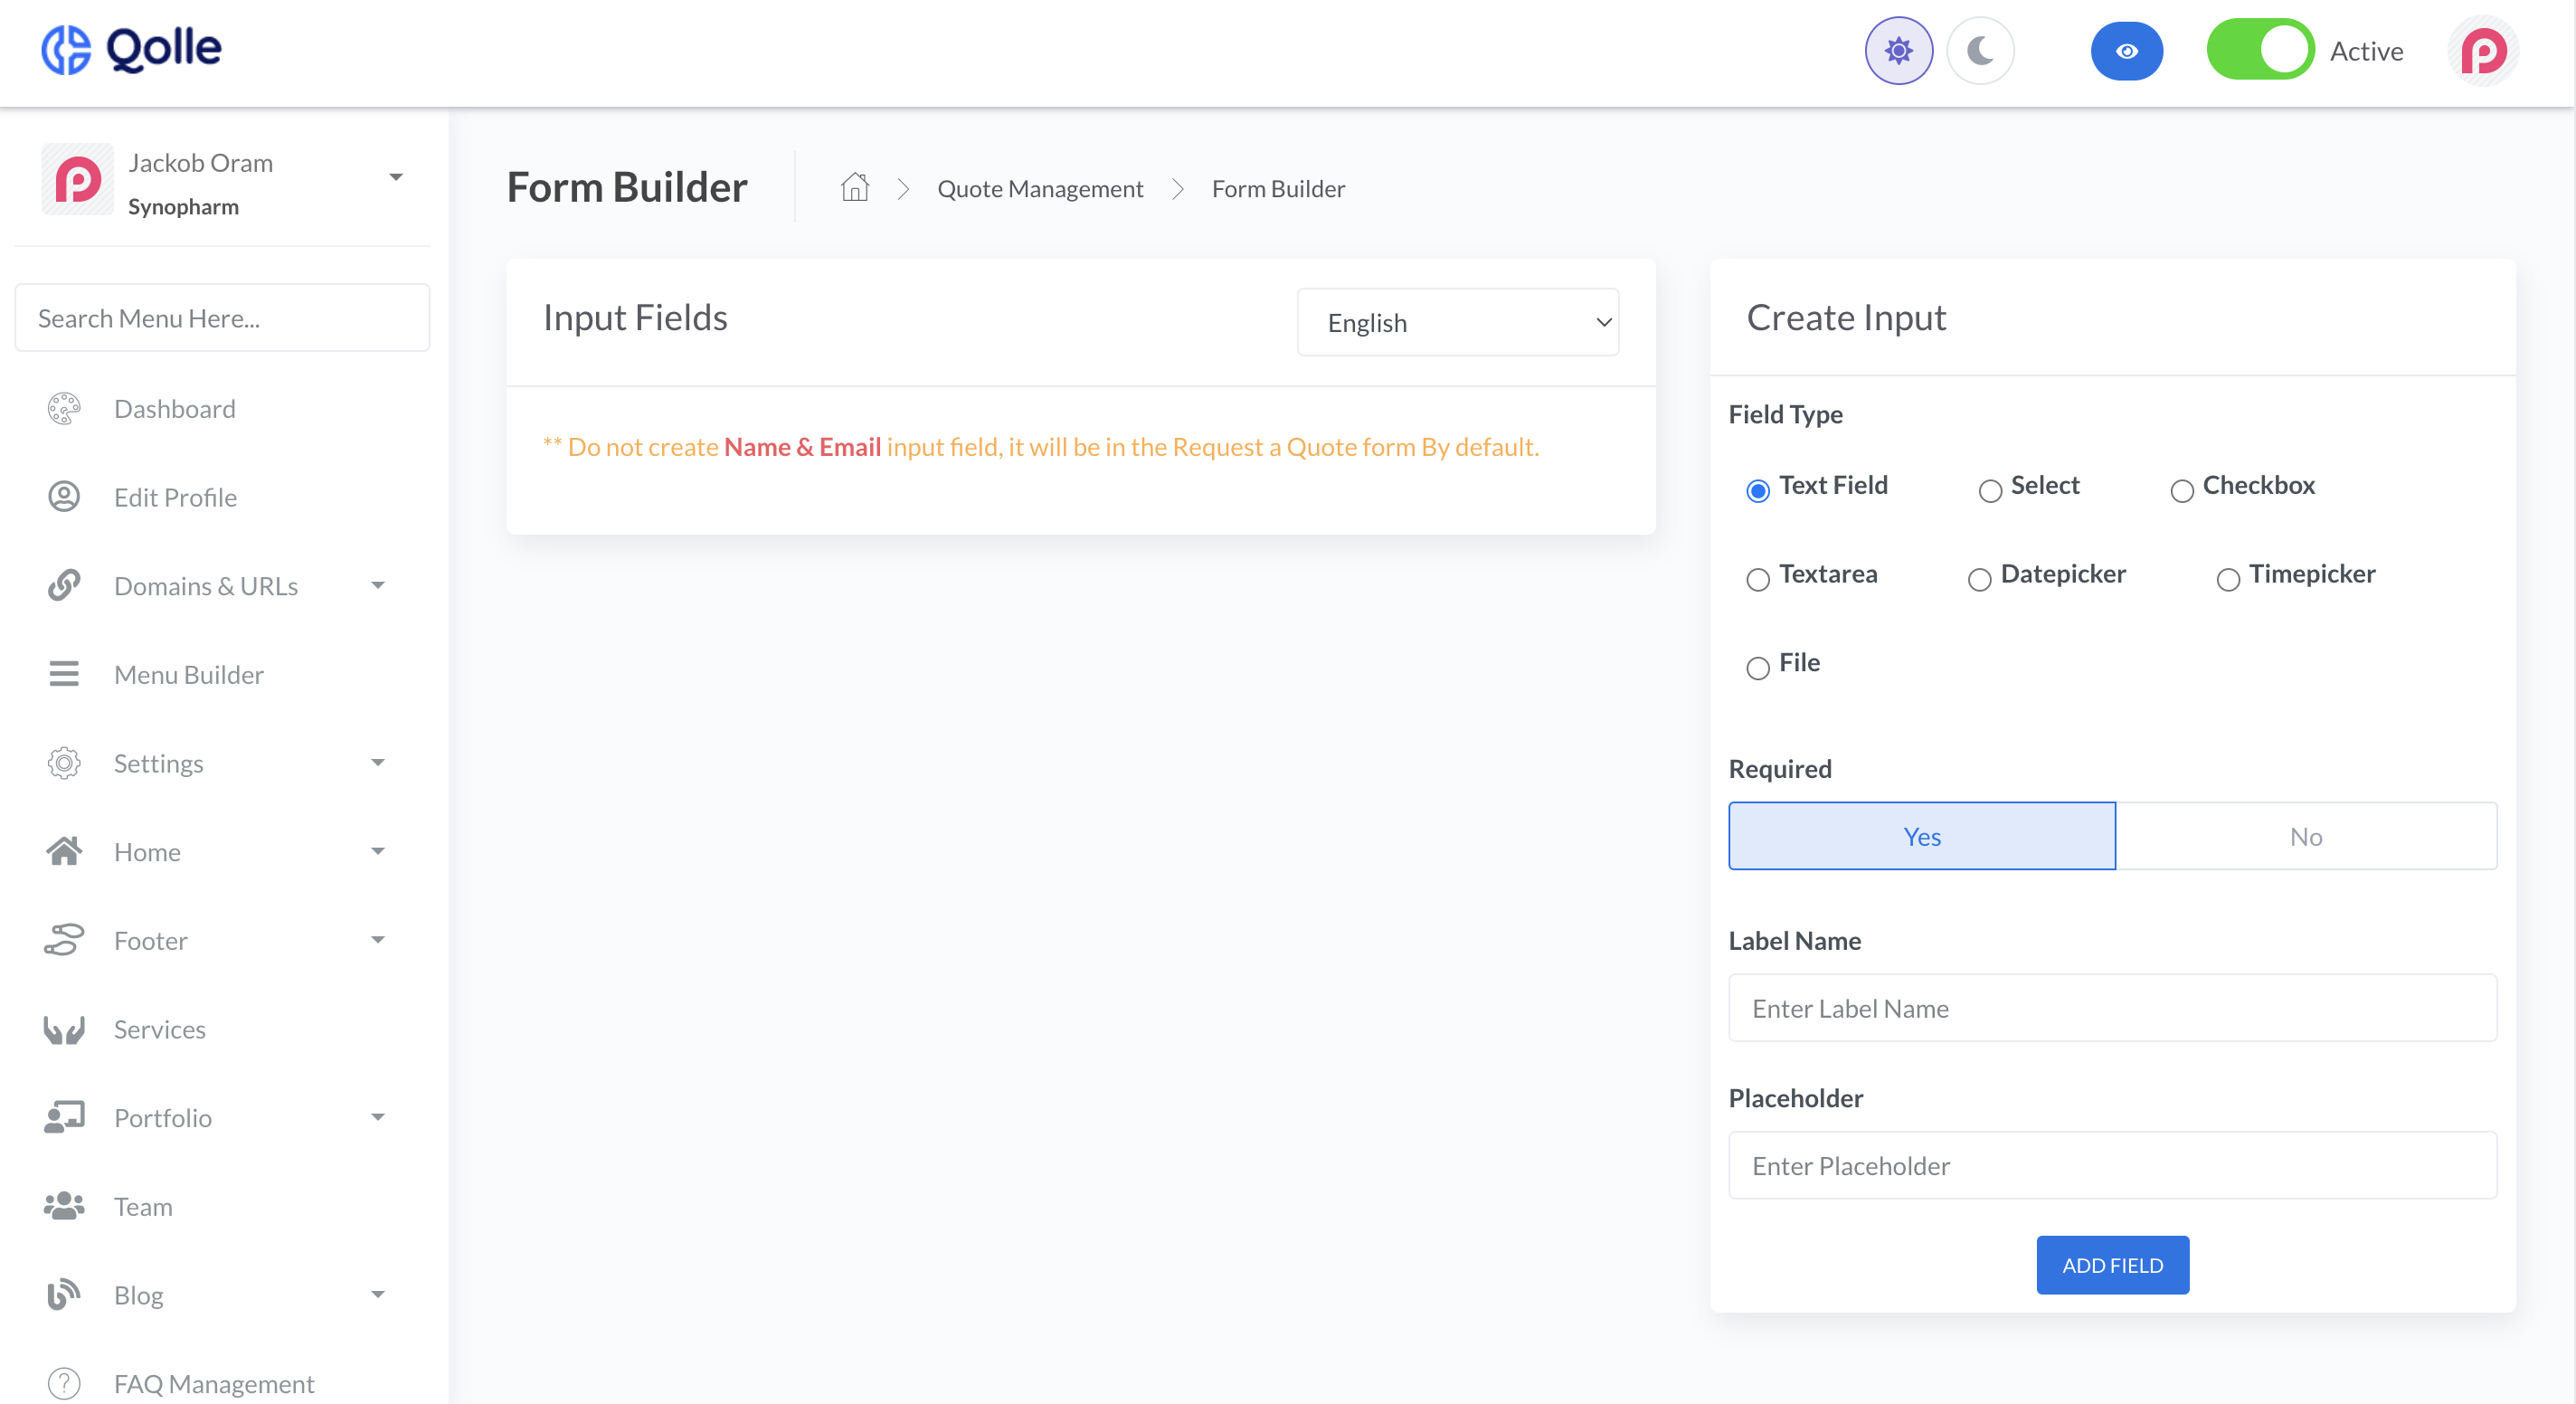Go to FAQ Management menu item
2576x1404 pixels.
(x=214, y=1383)
